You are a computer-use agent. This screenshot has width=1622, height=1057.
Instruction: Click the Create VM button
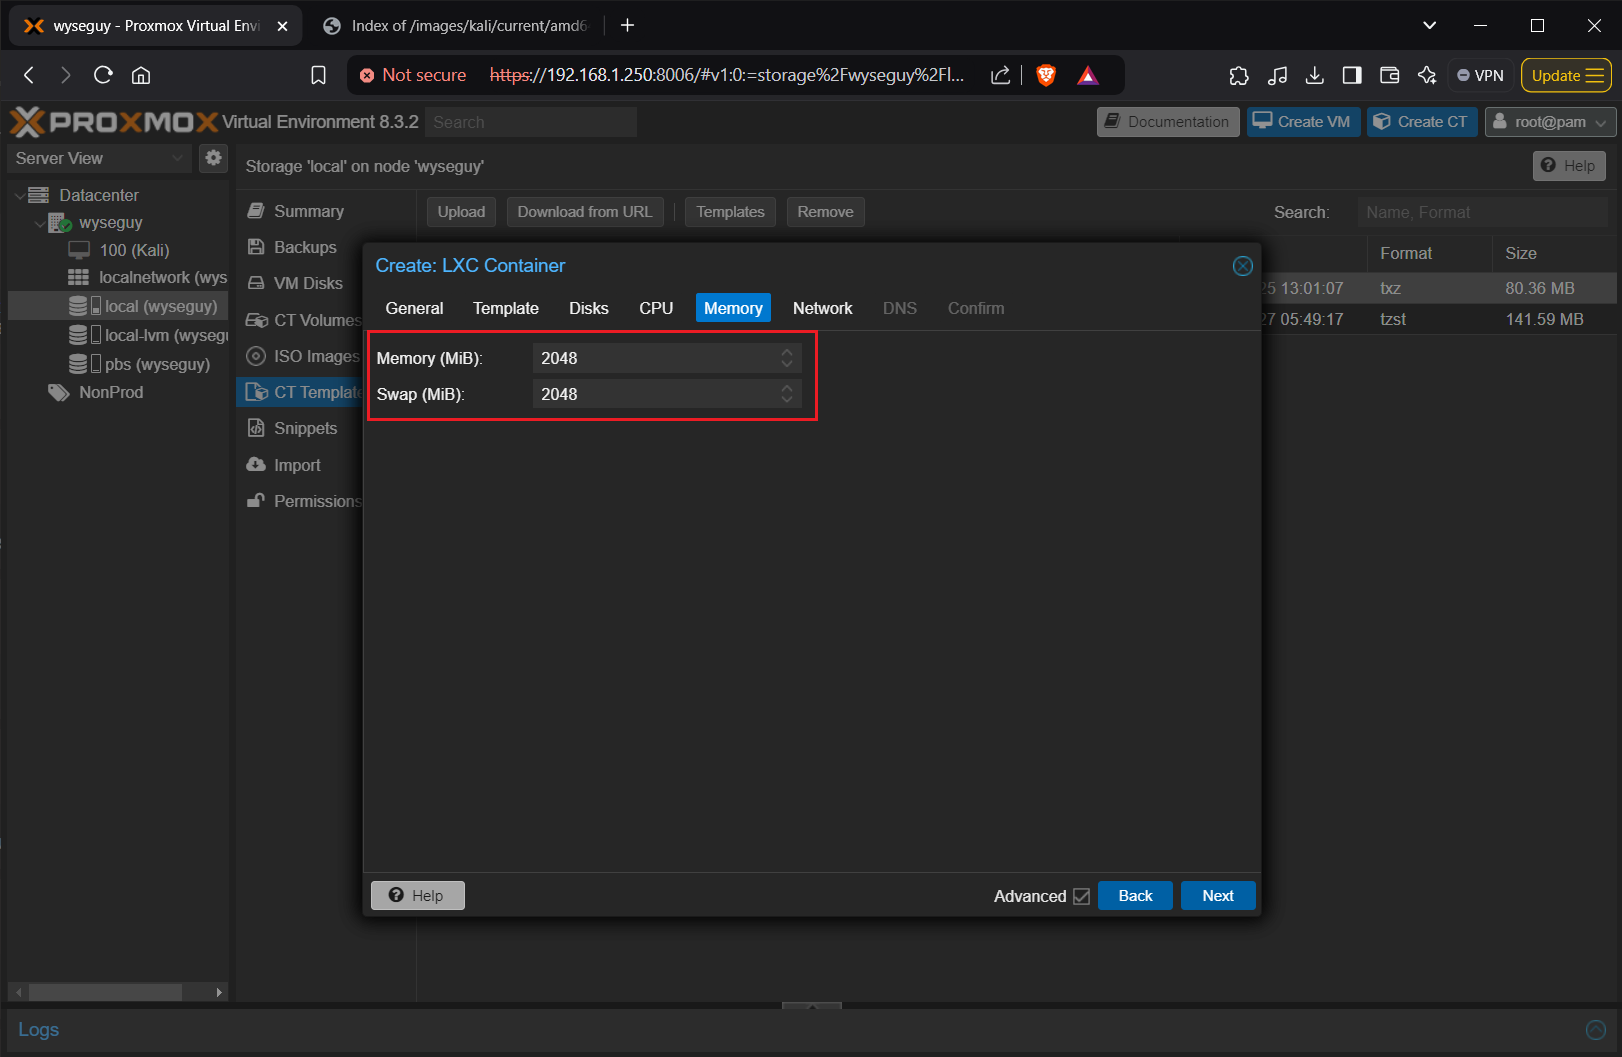(1303, 122)
